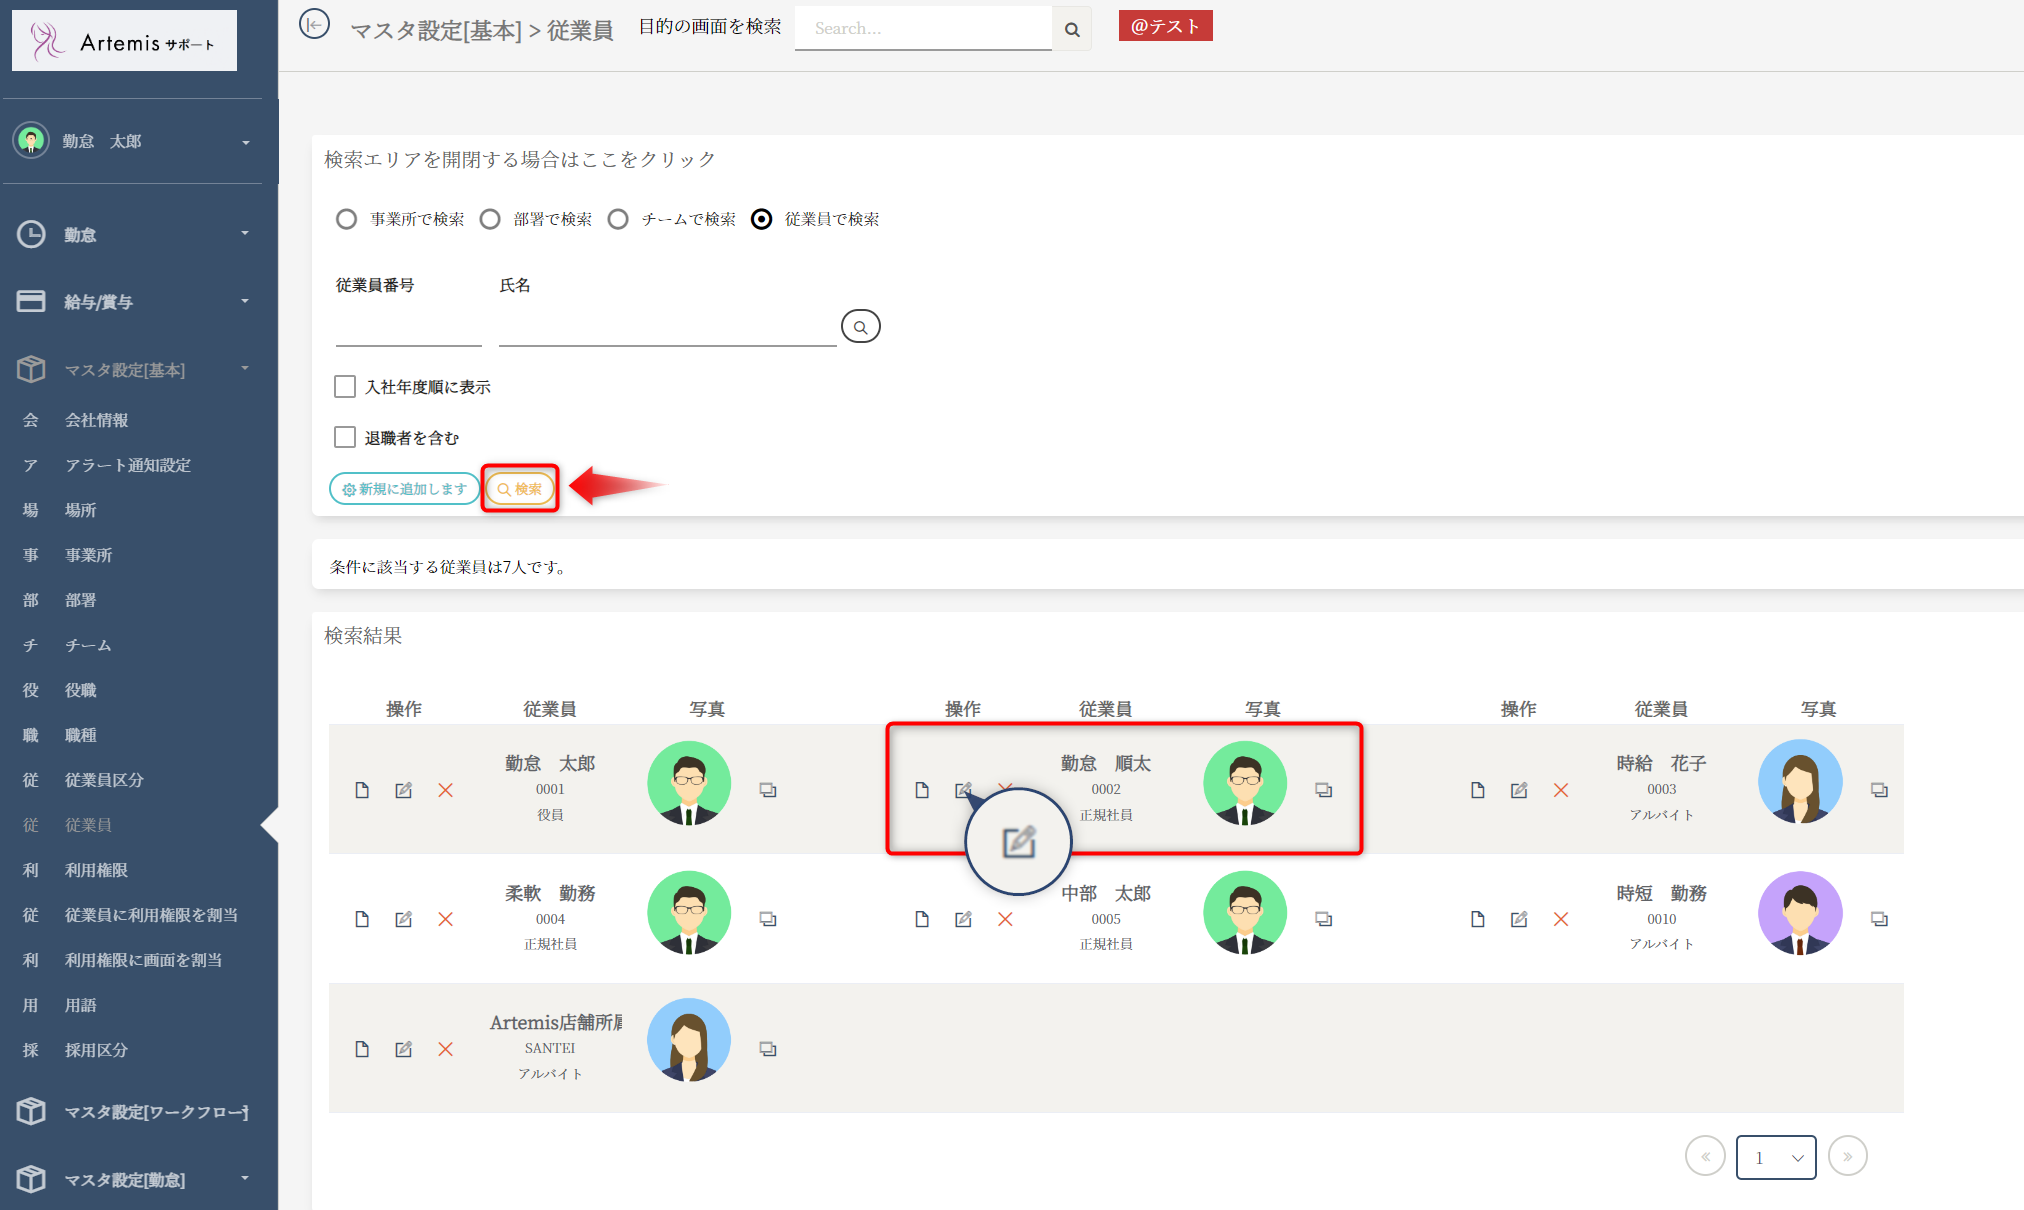Open 会社情報 in sidebar menu
2024x1210 pixels.
point(96,420)
